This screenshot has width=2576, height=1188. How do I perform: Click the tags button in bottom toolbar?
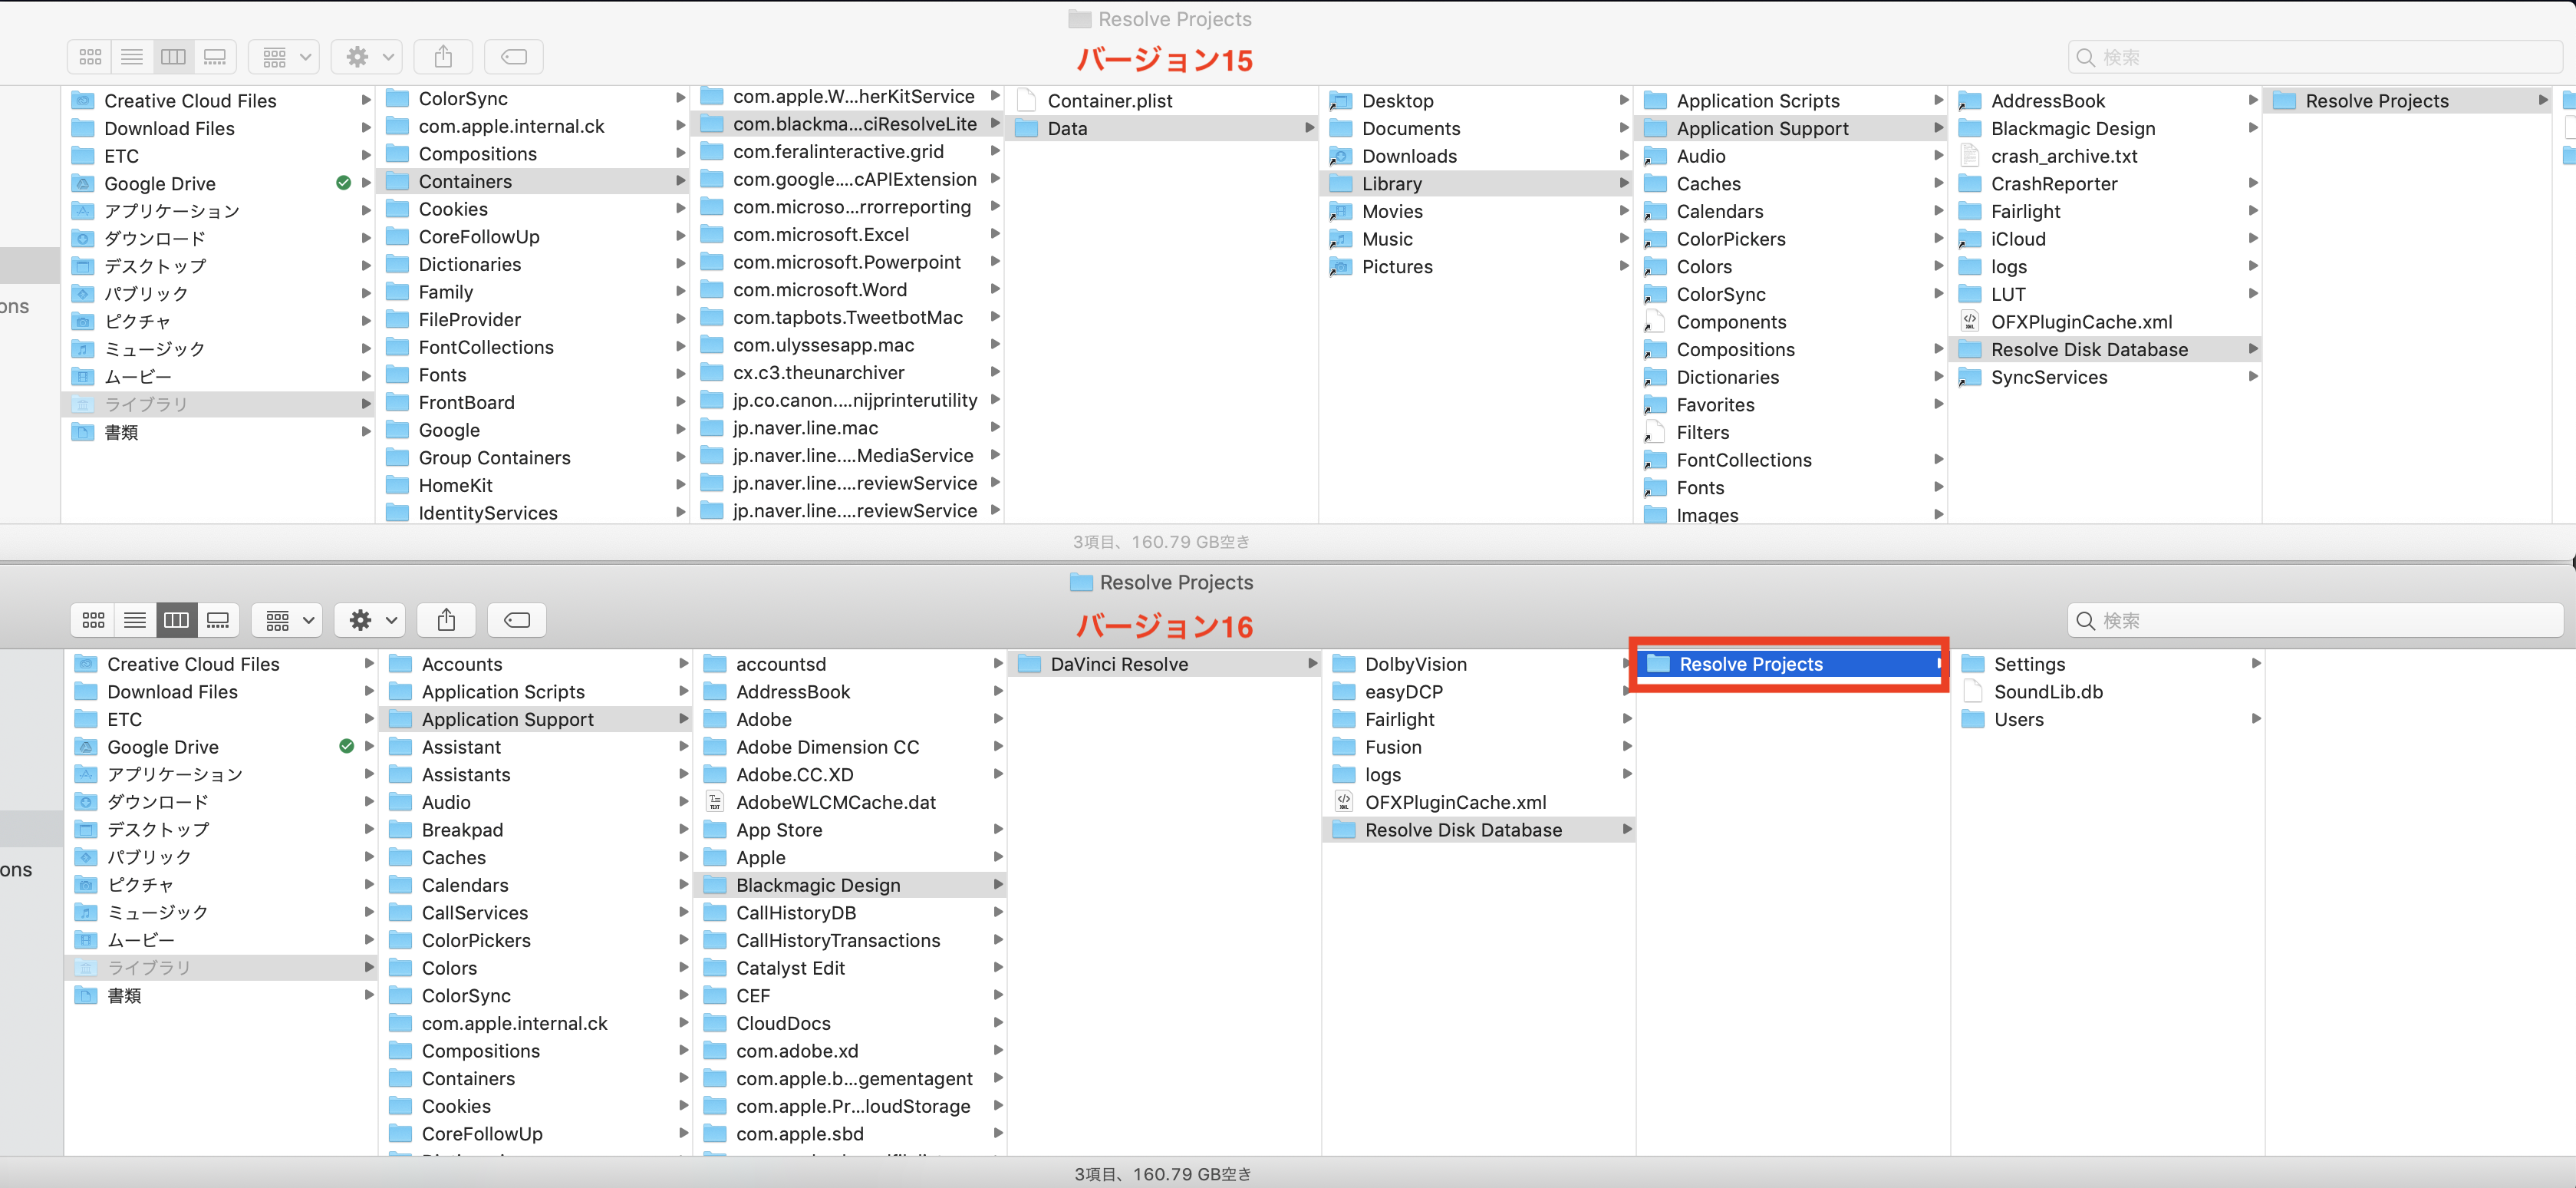click(x=517, y=620)
